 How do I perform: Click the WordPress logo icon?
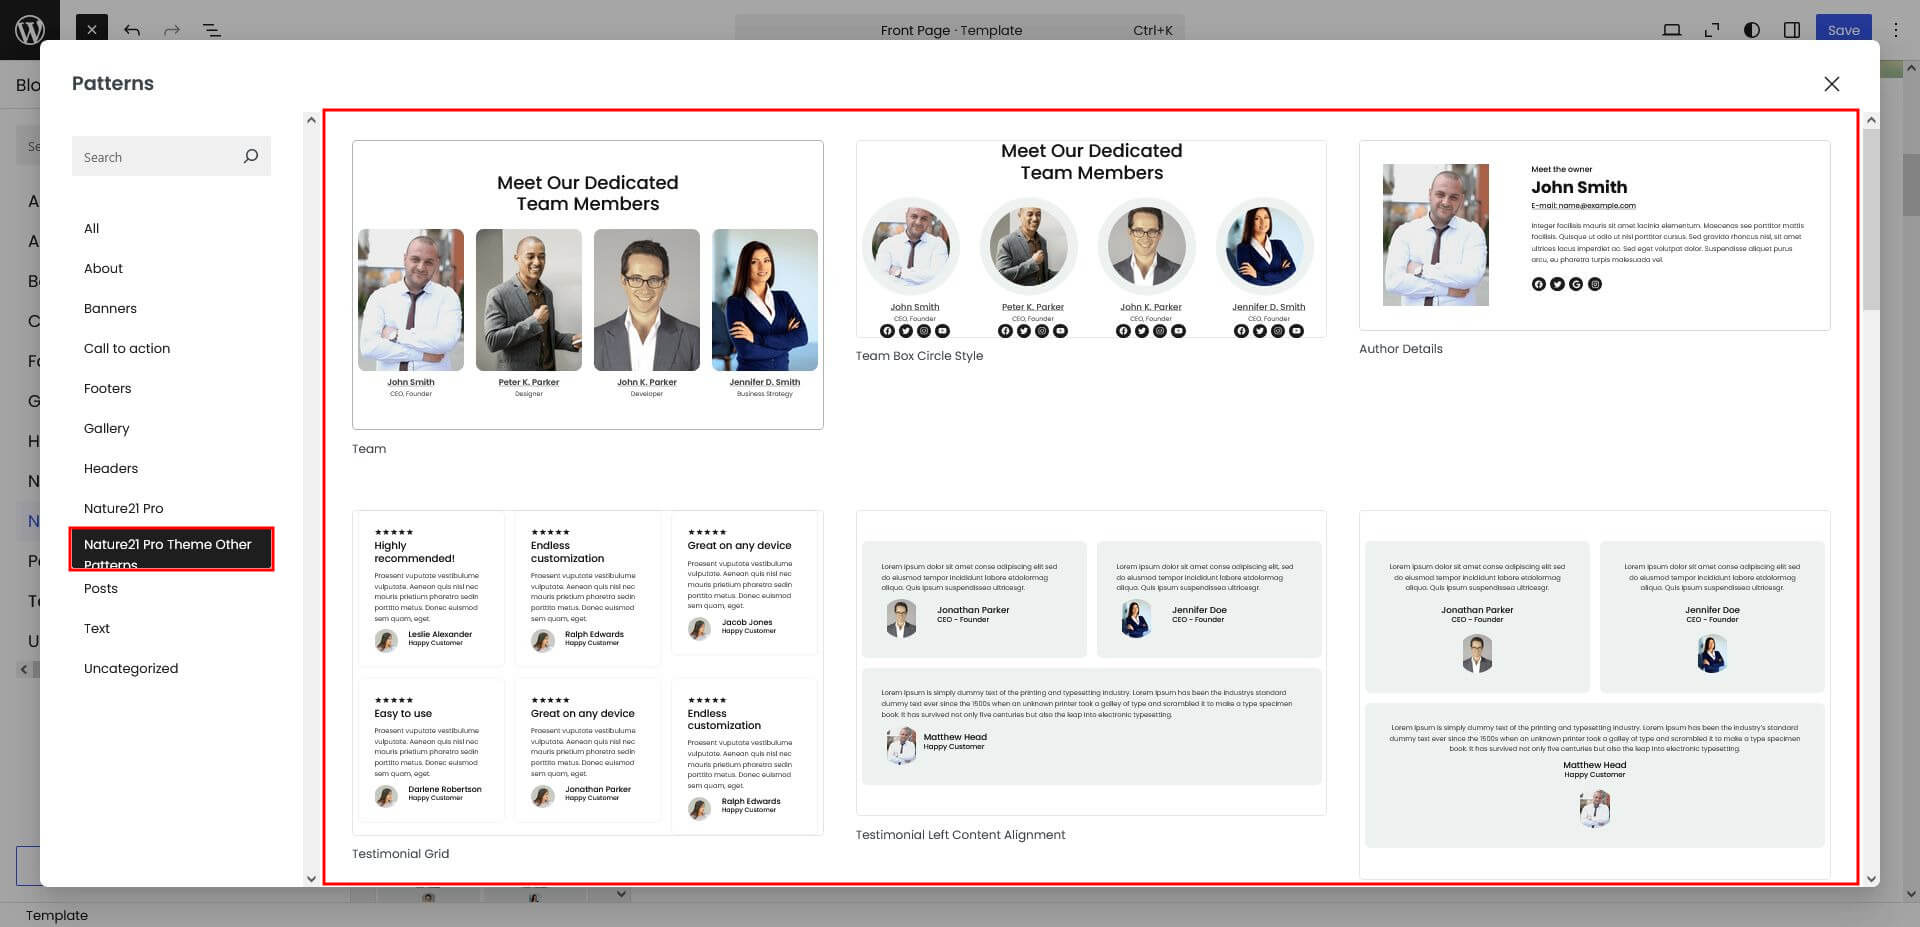pyautogui.click(x=29, y=29)
